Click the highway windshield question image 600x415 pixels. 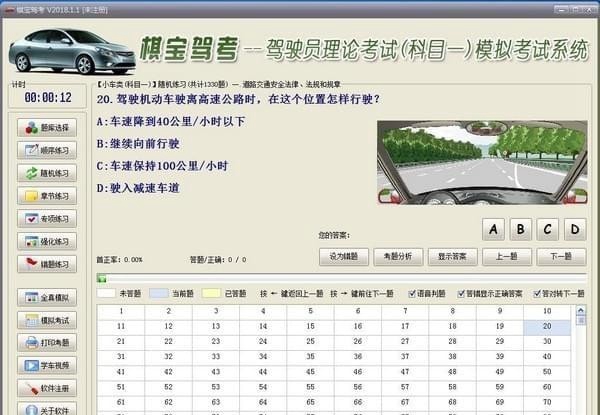[482, 162]
